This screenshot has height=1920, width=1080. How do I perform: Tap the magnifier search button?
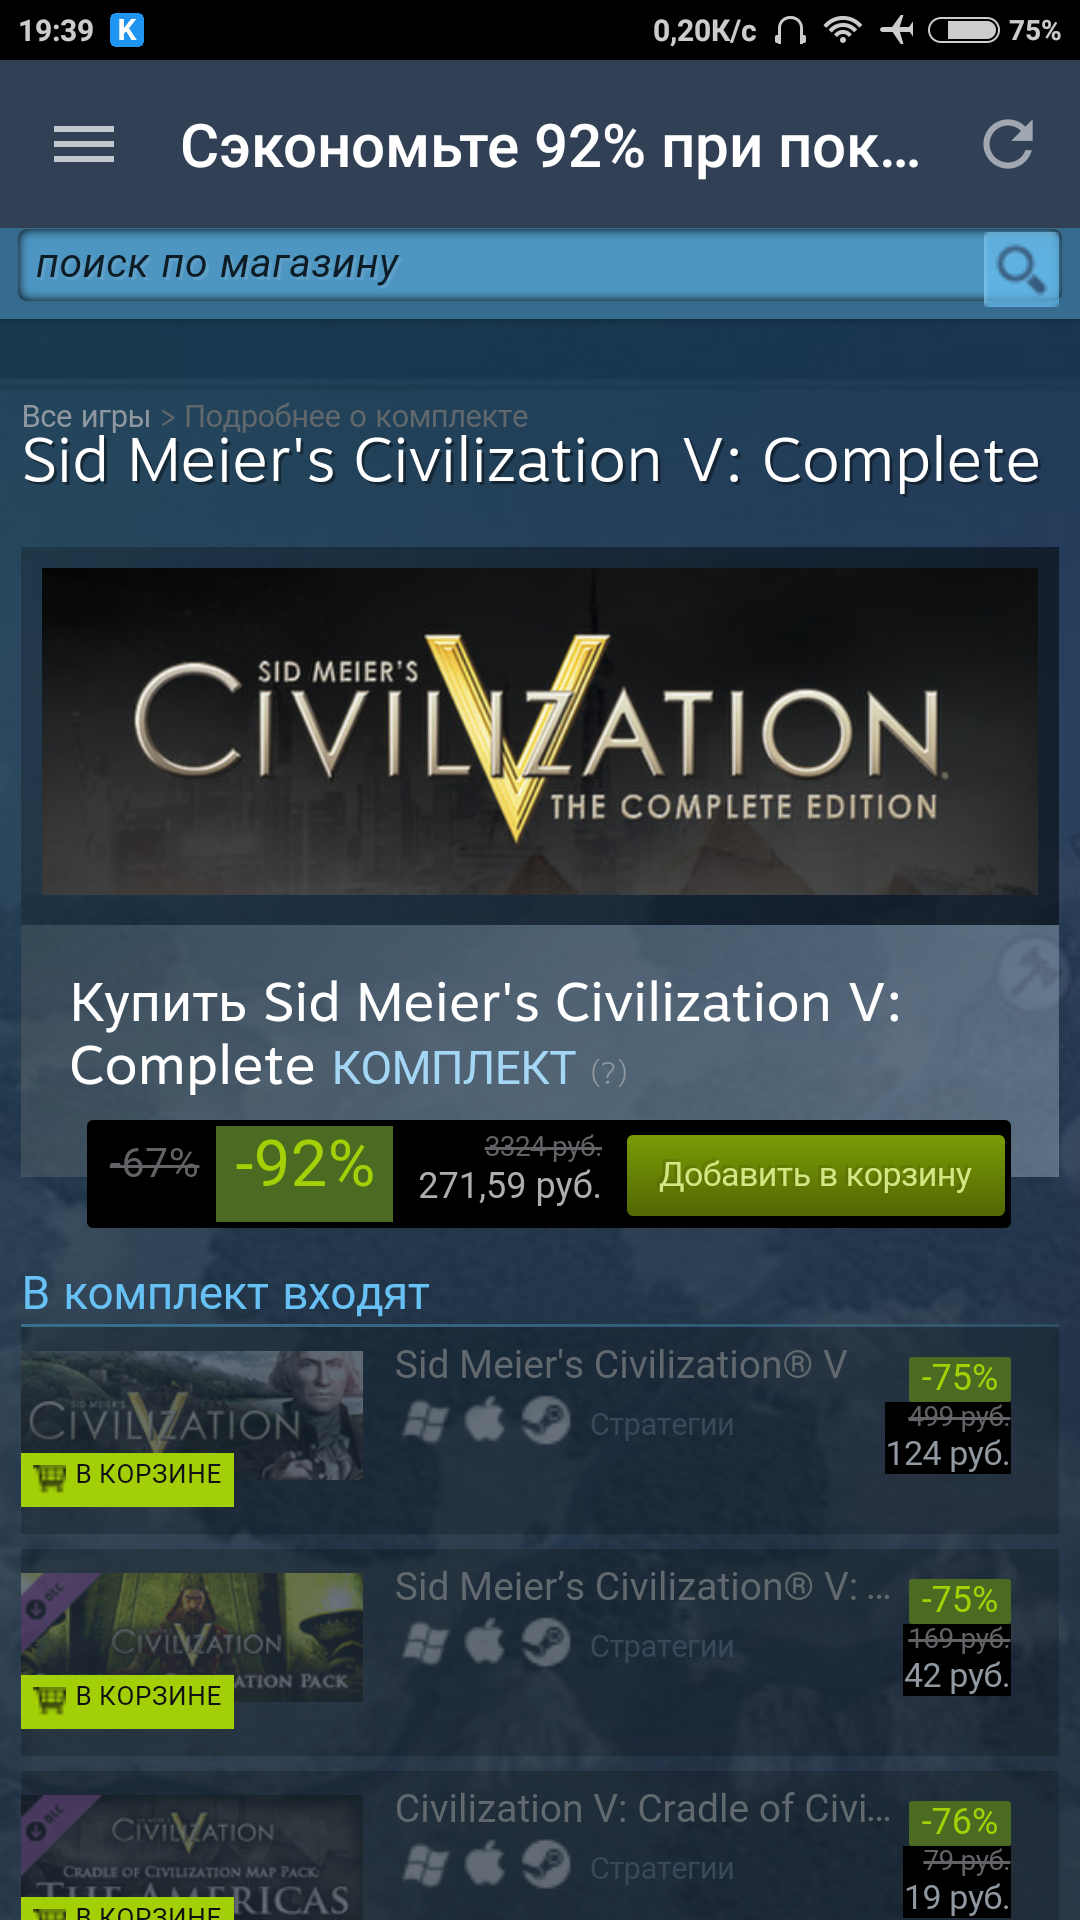pos(1021,269)
